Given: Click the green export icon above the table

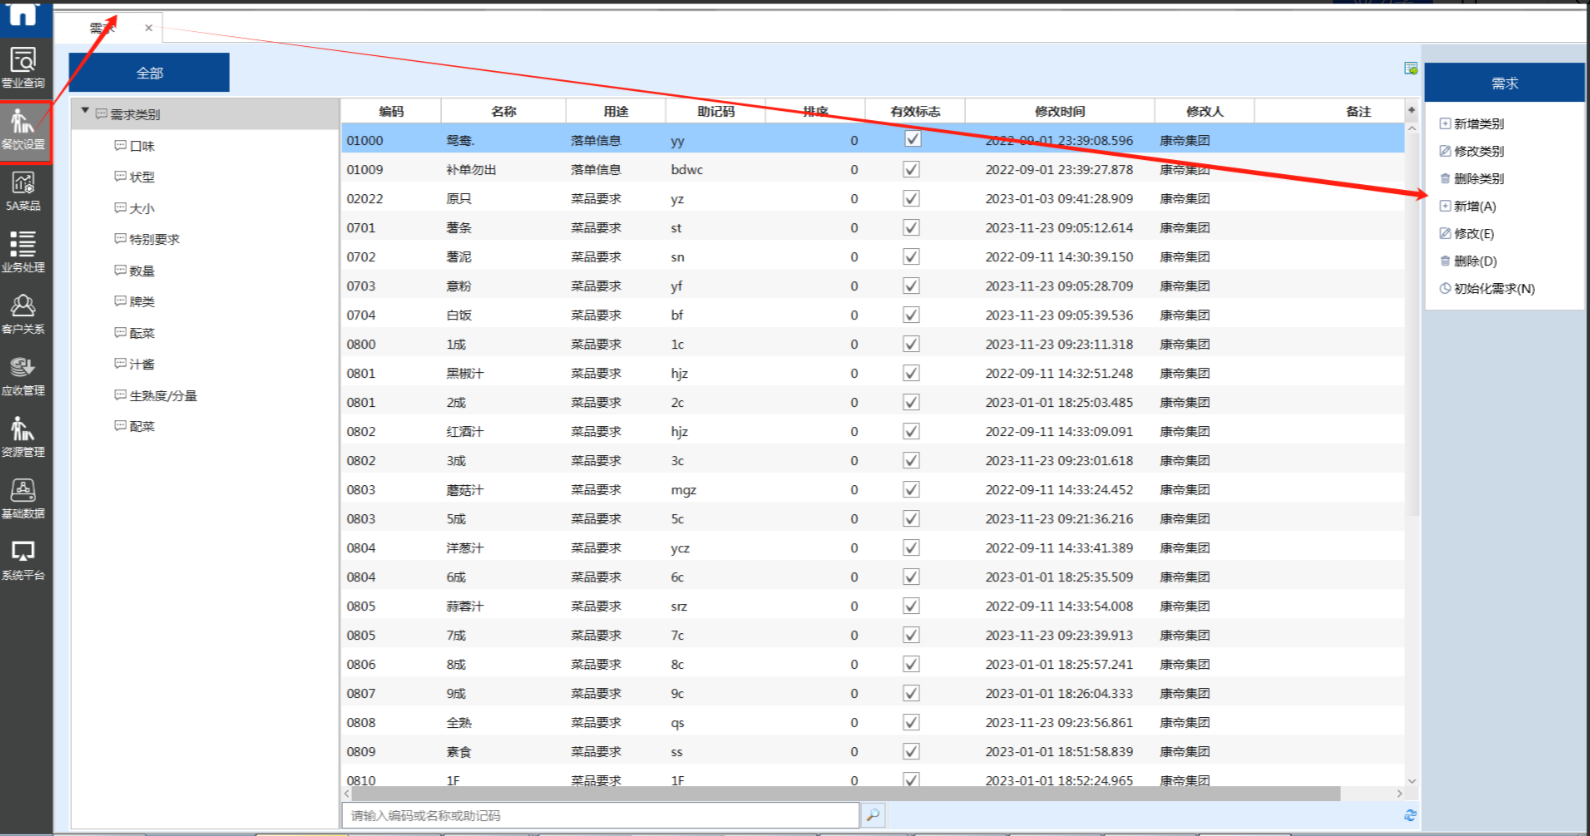Looking at the screenshot, I should pyautogui.click(x=1410, y=68).
